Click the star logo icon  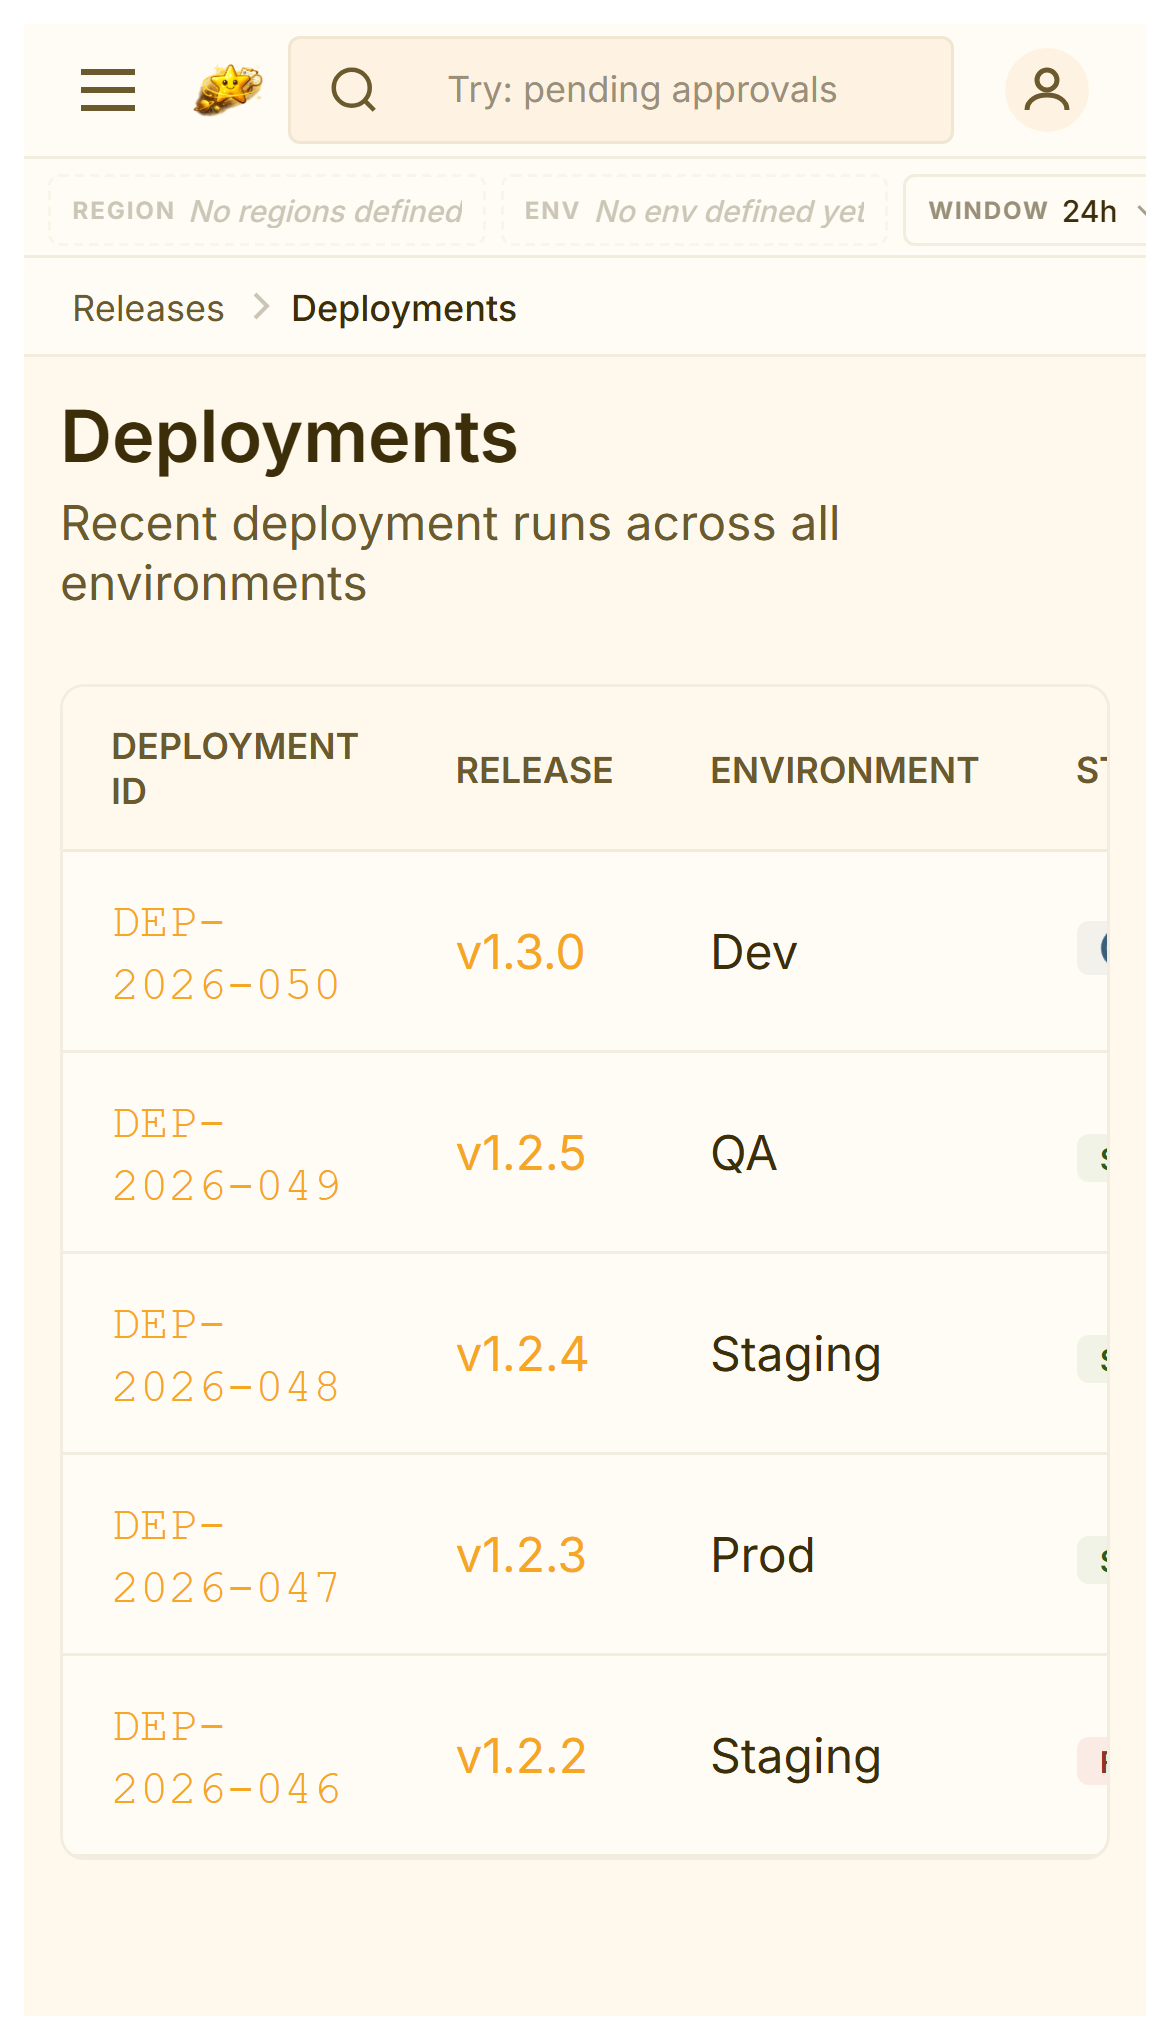[228, 90]
